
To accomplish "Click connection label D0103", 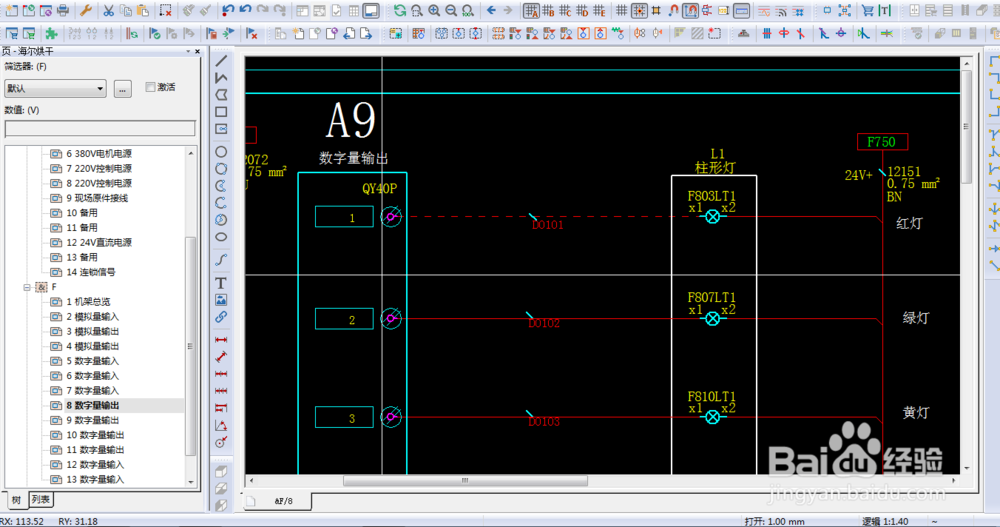I will coord(544,422).
